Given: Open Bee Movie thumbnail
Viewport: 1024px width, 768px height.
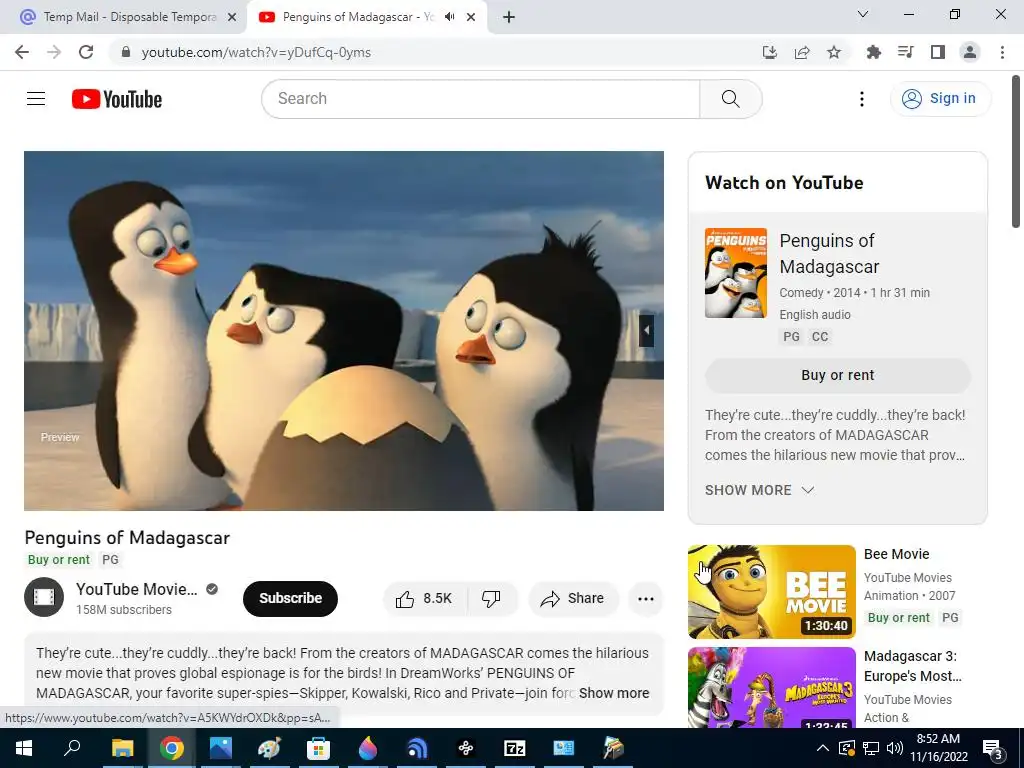Looking at the screenshot, I should pos(771,592).
